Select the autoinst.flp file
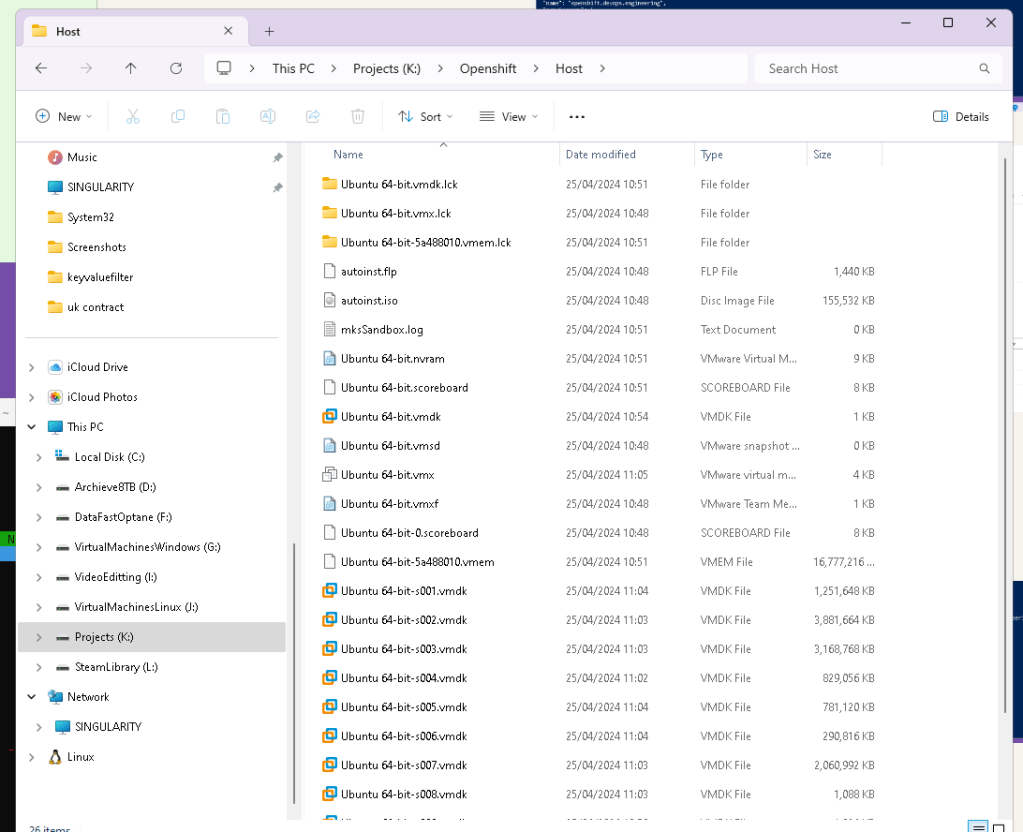Image resolution: width=1023 pixels, height=832 pixels. (x=369, y=271)
